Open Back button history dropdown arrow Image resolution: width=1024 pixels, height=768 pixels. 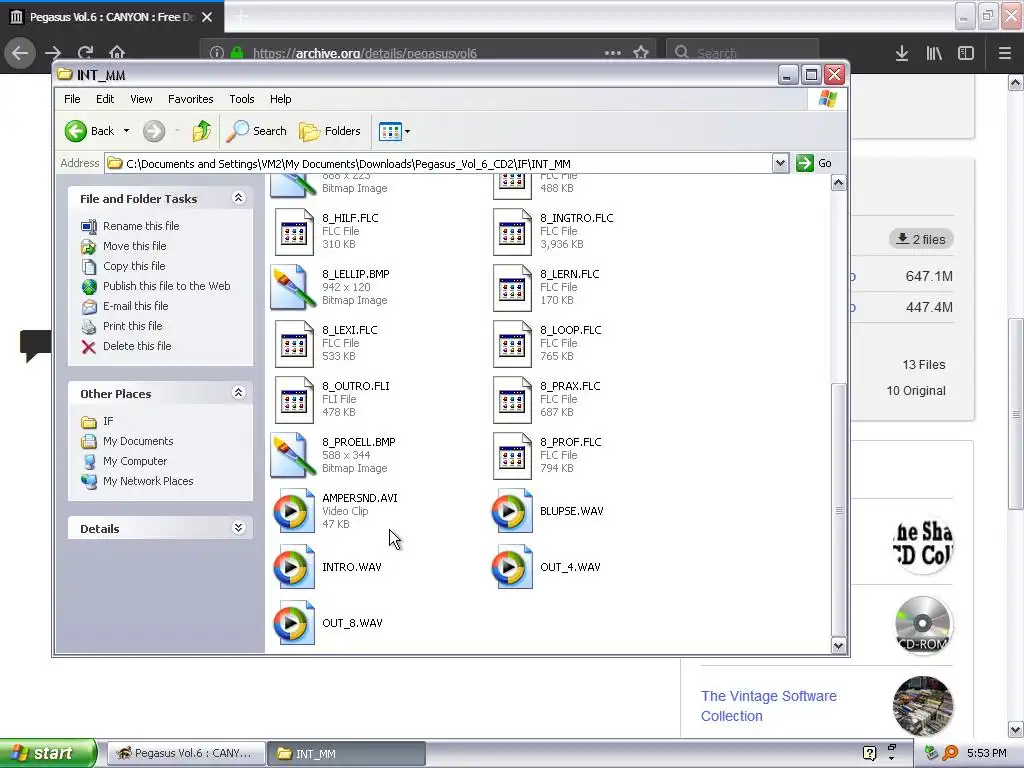126,131
